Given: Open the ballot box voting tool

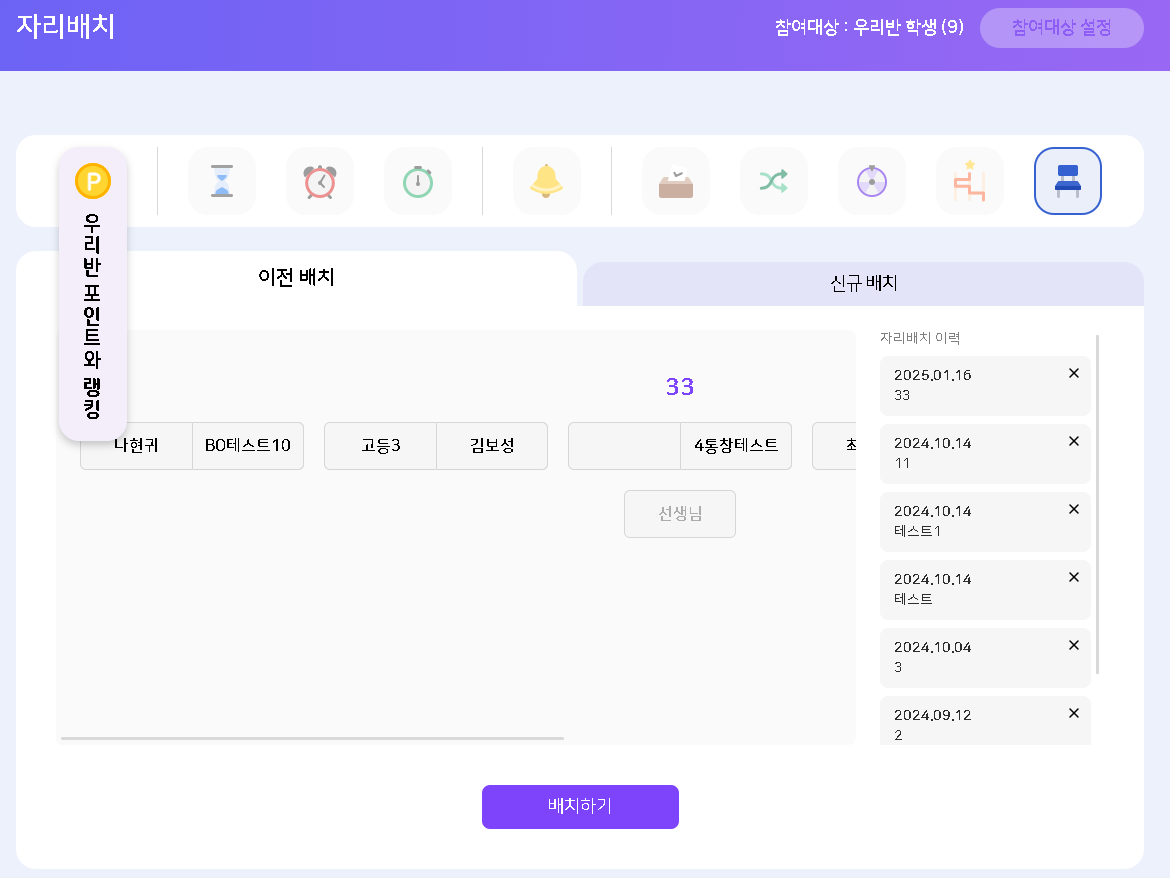Looking at the screenshot, I should click(676, 181).
